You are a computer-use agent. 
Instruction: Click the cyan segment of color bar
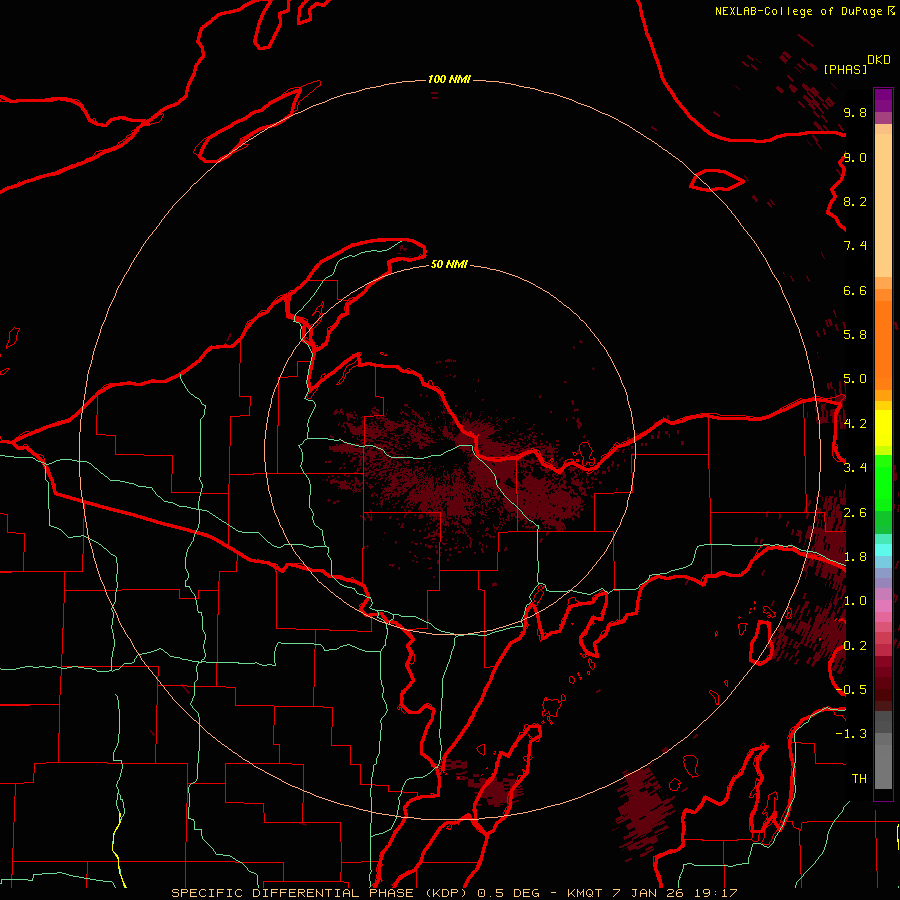[x=883, y=550]
